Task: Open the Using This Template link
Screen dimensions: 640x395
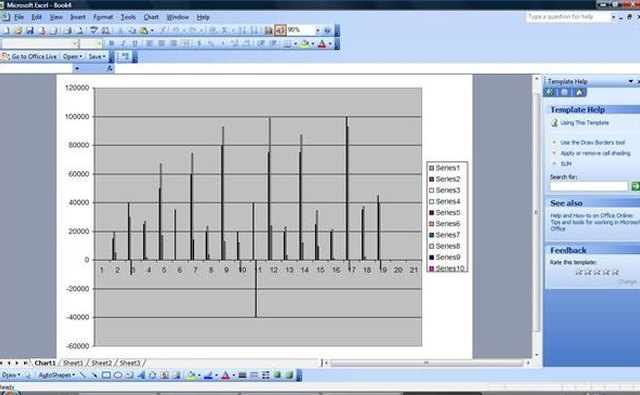Action: [x=584, y=123]
